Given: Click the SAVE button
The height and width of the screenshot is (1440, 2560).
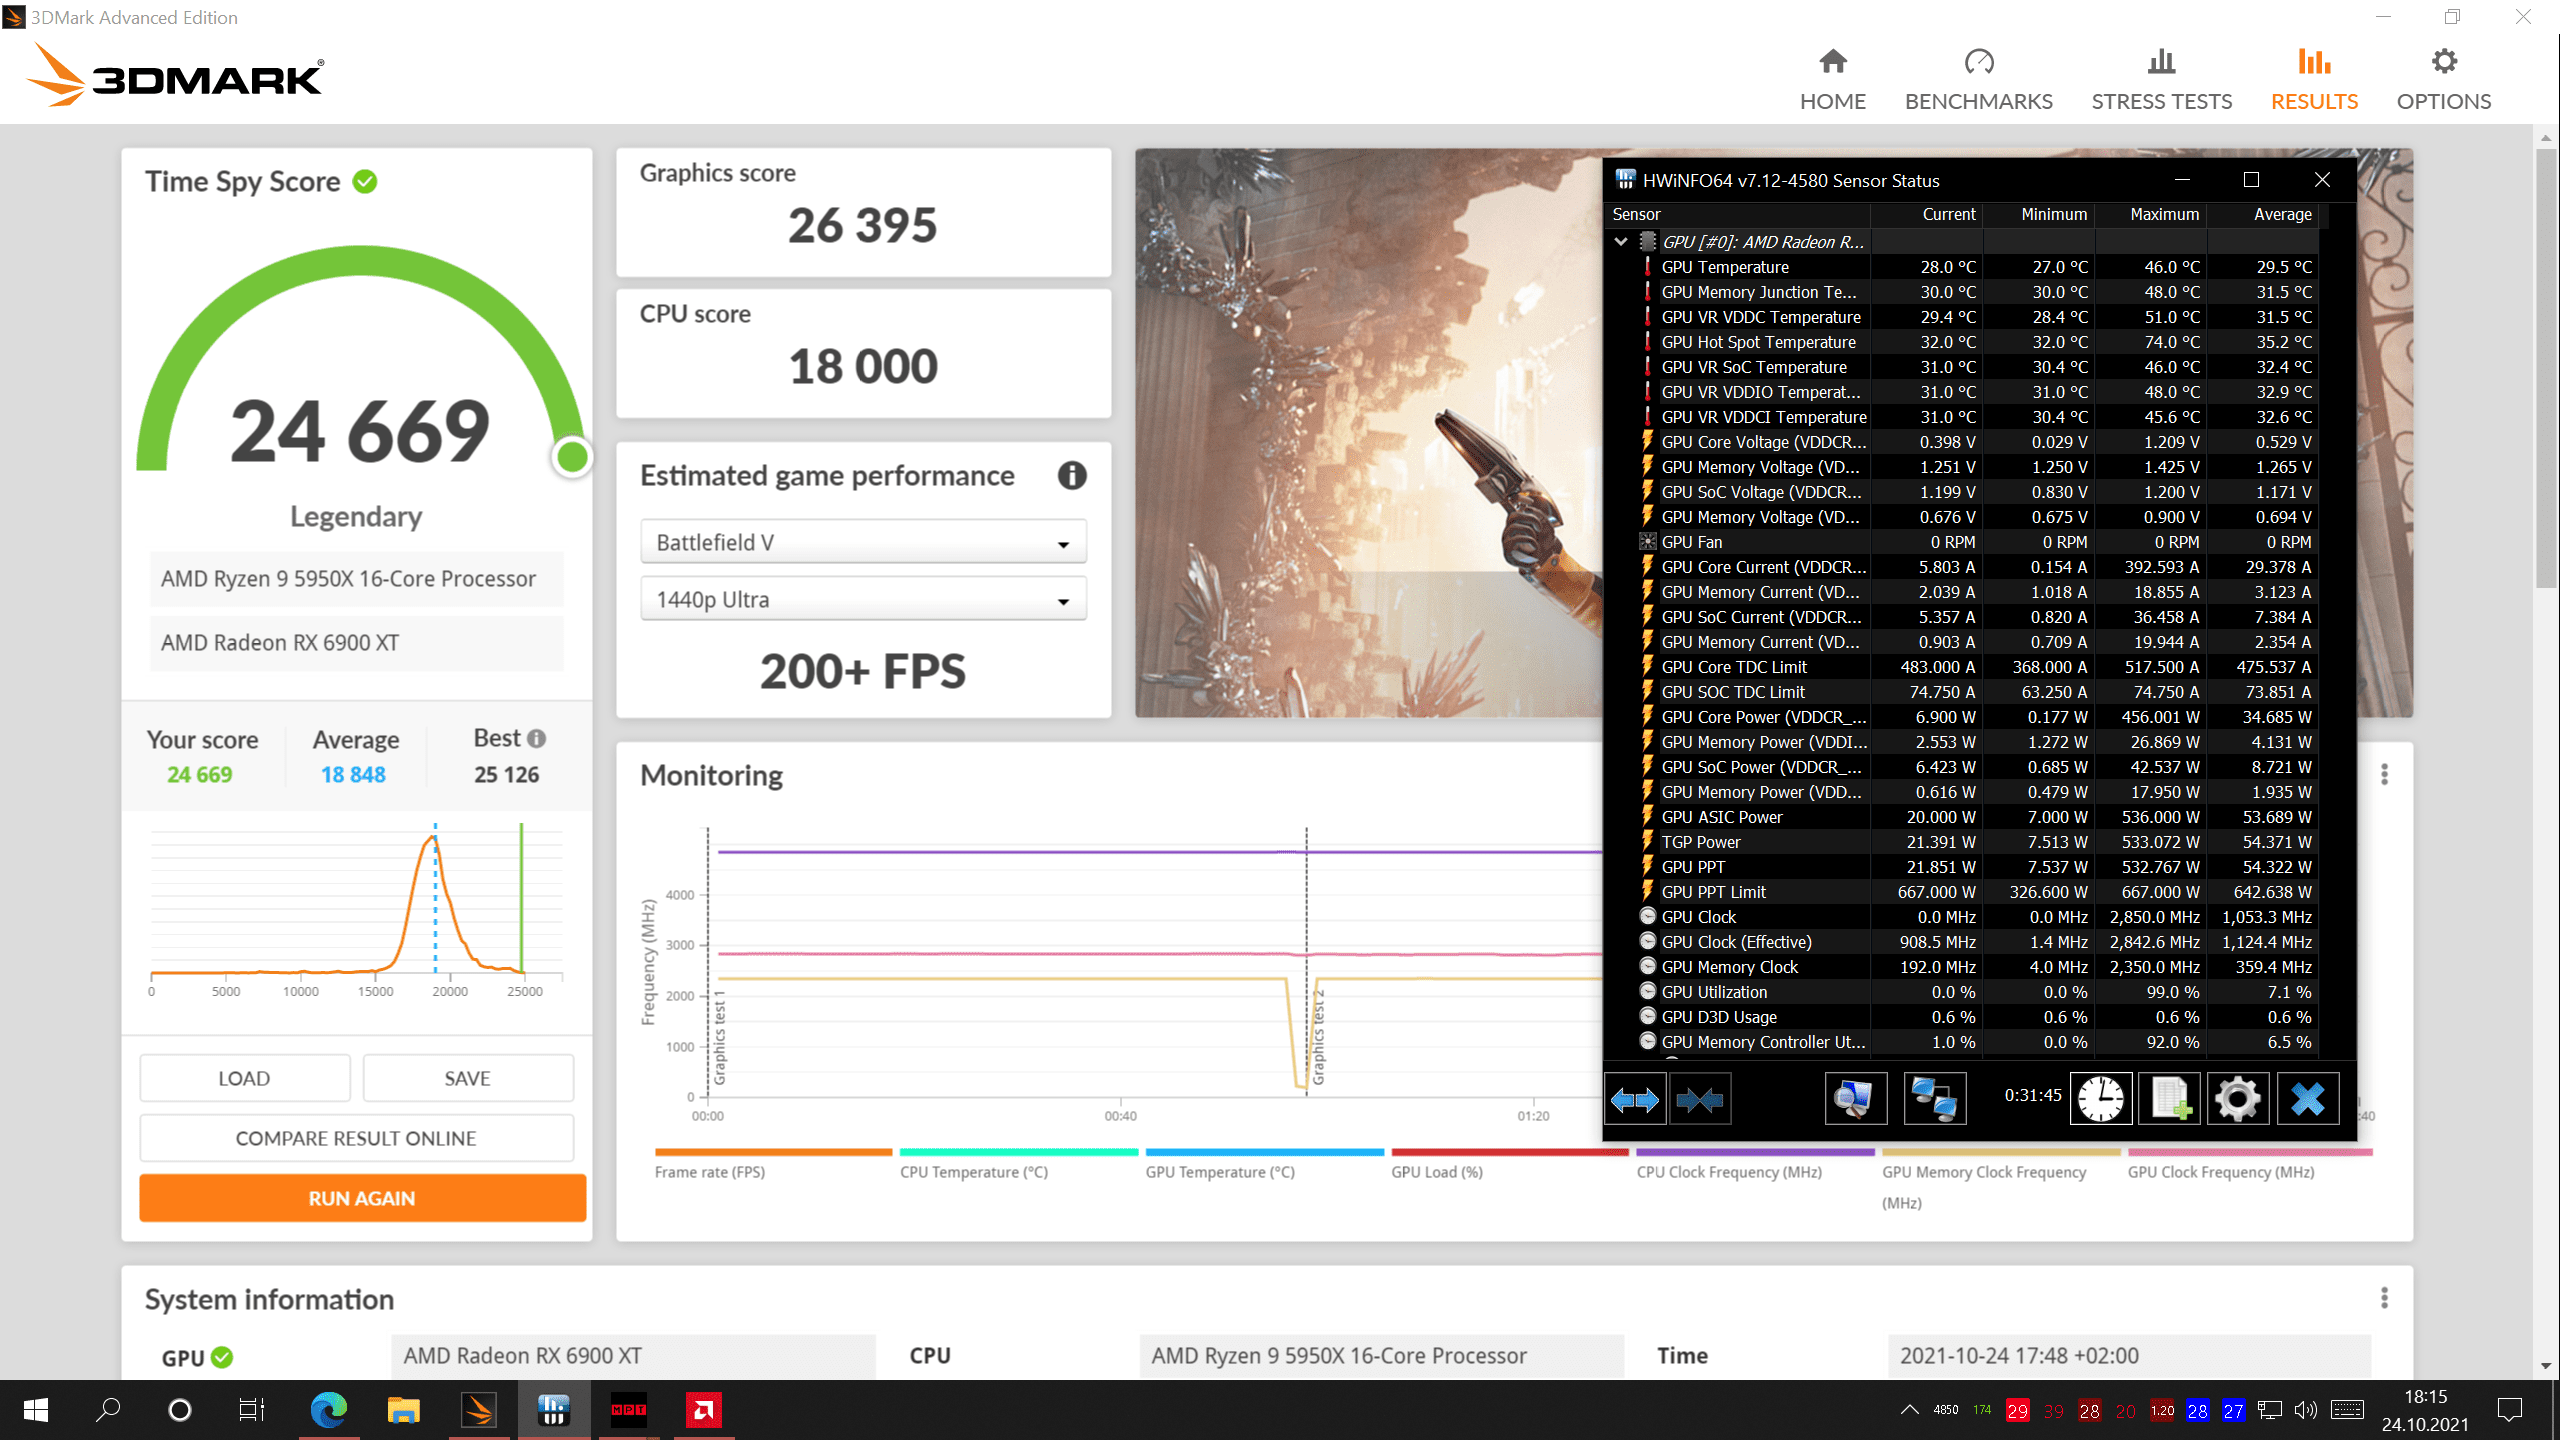Looking at the screenshot, I should point(467,1078).
